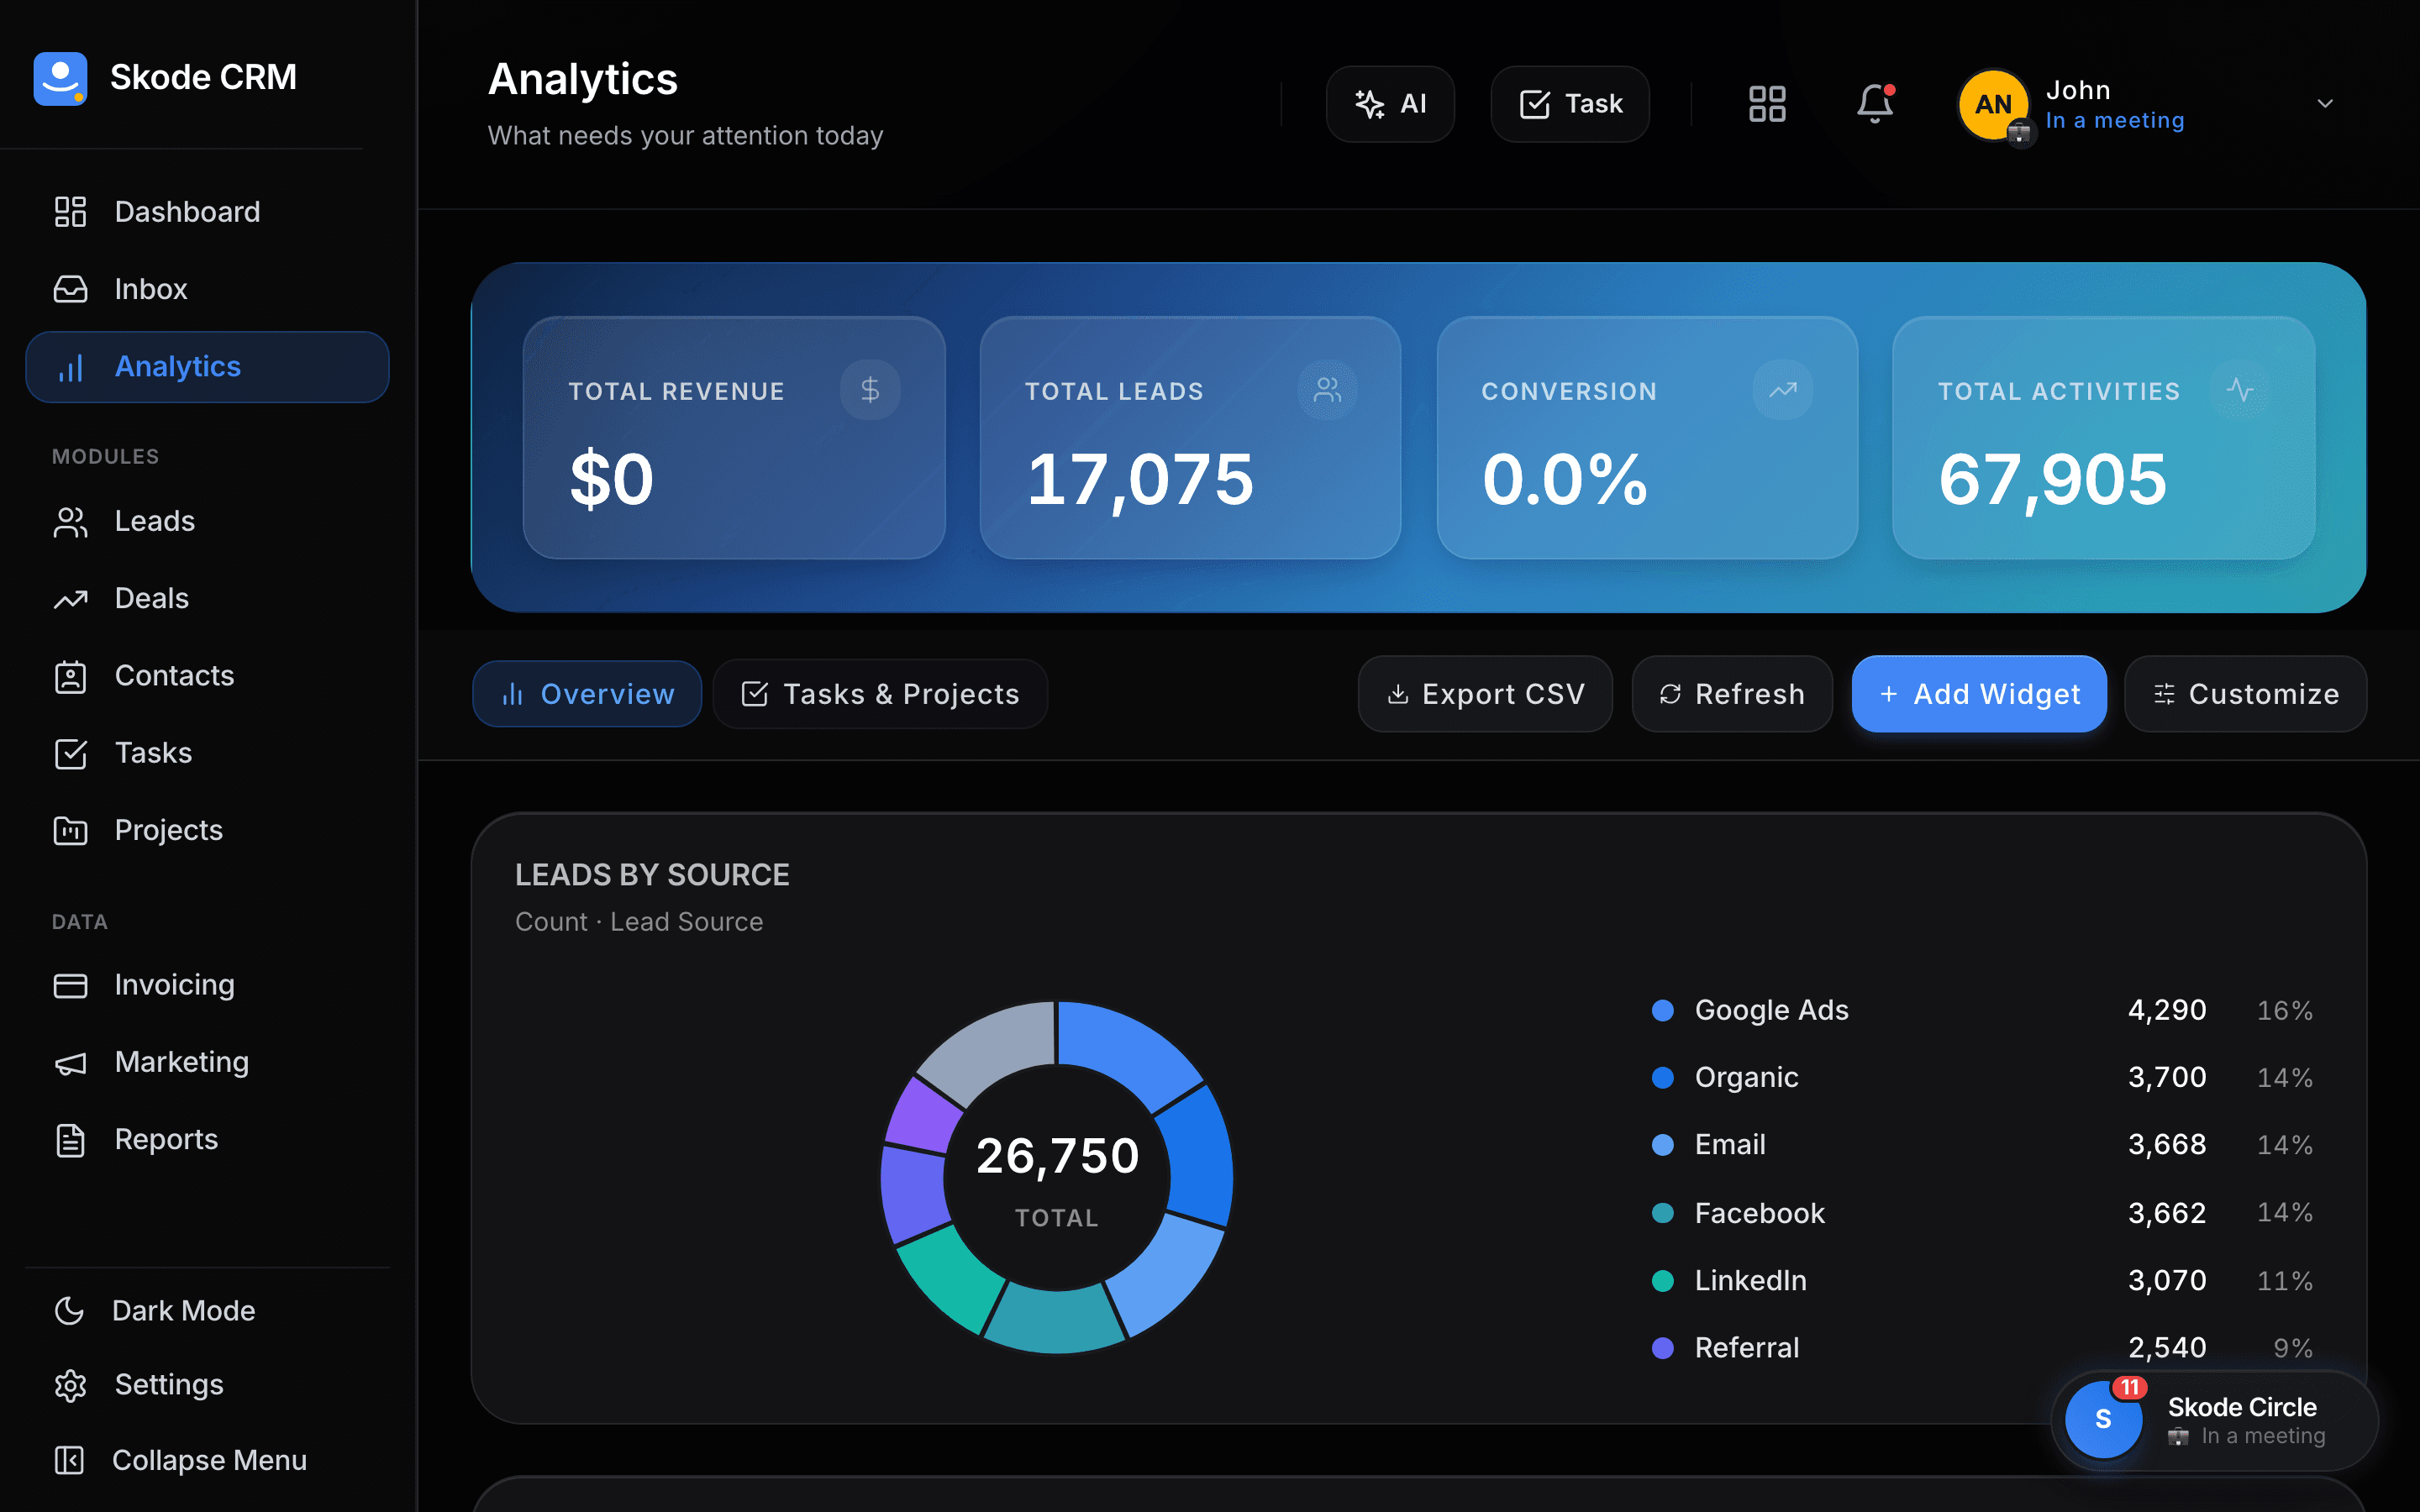
Task: Switch to the Overview tab
Action: point(587,694)
